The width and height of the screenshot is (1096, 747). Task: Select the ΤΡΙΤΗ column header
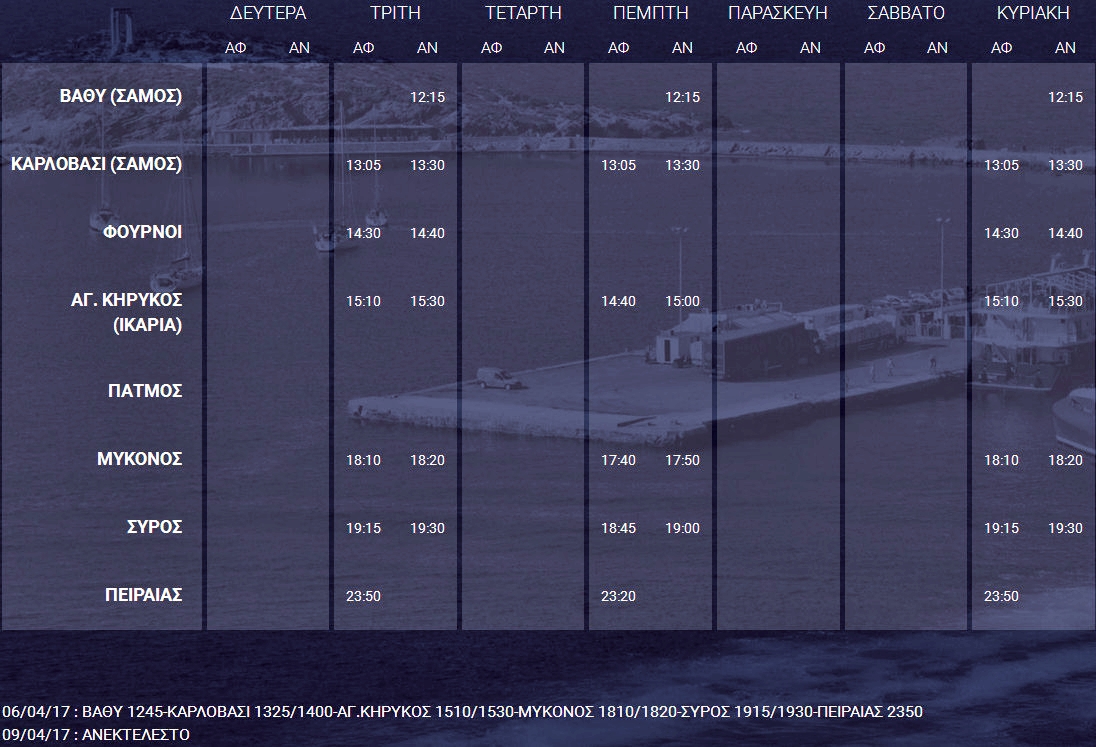coord(395,14)
